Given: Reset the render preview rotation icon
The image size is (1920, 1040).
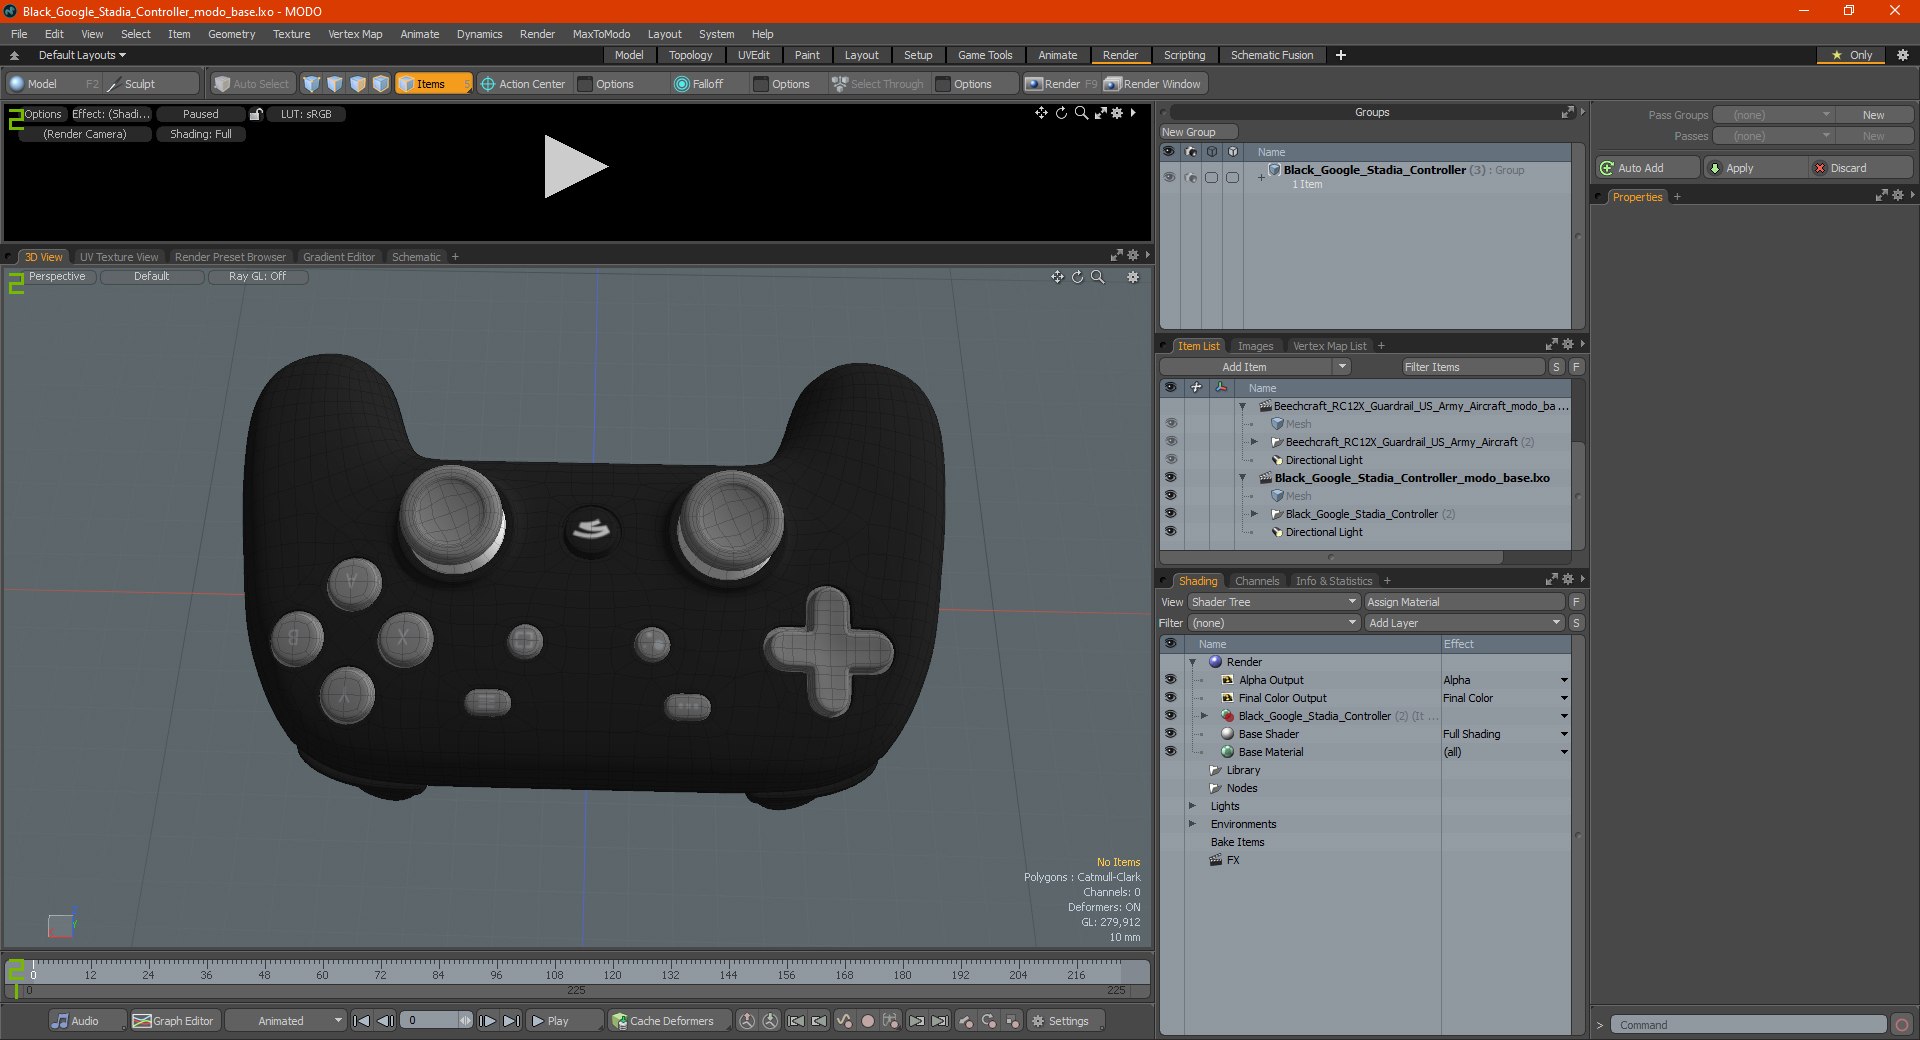Looking at the screenshot, I should click(x=1061, y=113).
